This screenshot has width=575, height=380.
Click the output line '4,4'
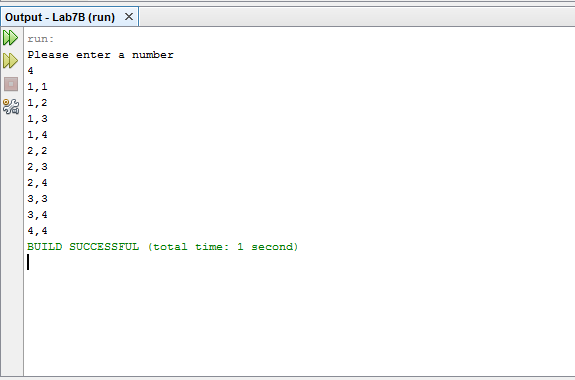pos(37,231)
